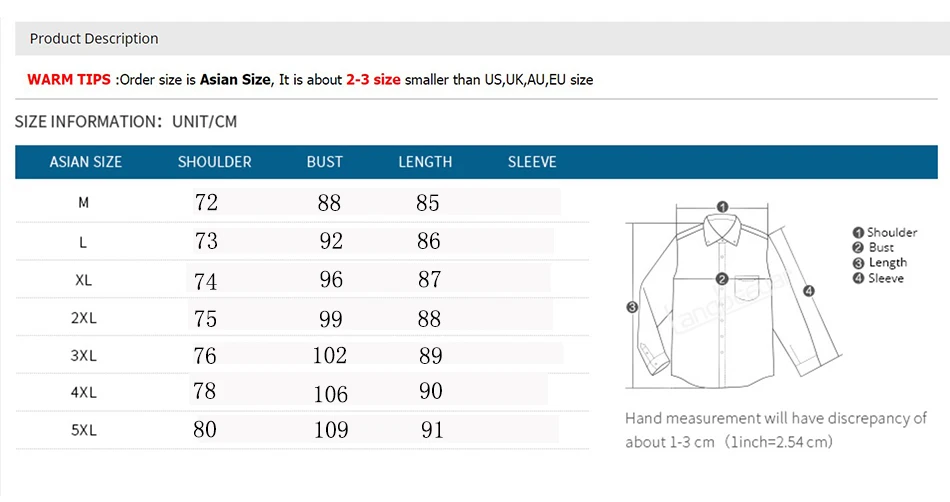Click the Length legend number icon
The image size is (950, 502).
[x=858, y=263]
